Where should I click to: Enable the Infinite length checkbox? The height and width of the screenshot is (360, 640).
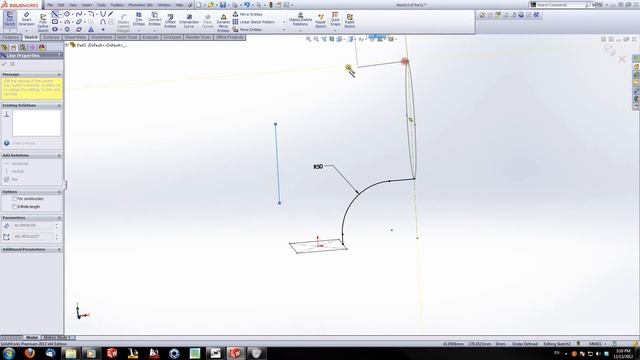pyautogui.click(x=15, y=207)
